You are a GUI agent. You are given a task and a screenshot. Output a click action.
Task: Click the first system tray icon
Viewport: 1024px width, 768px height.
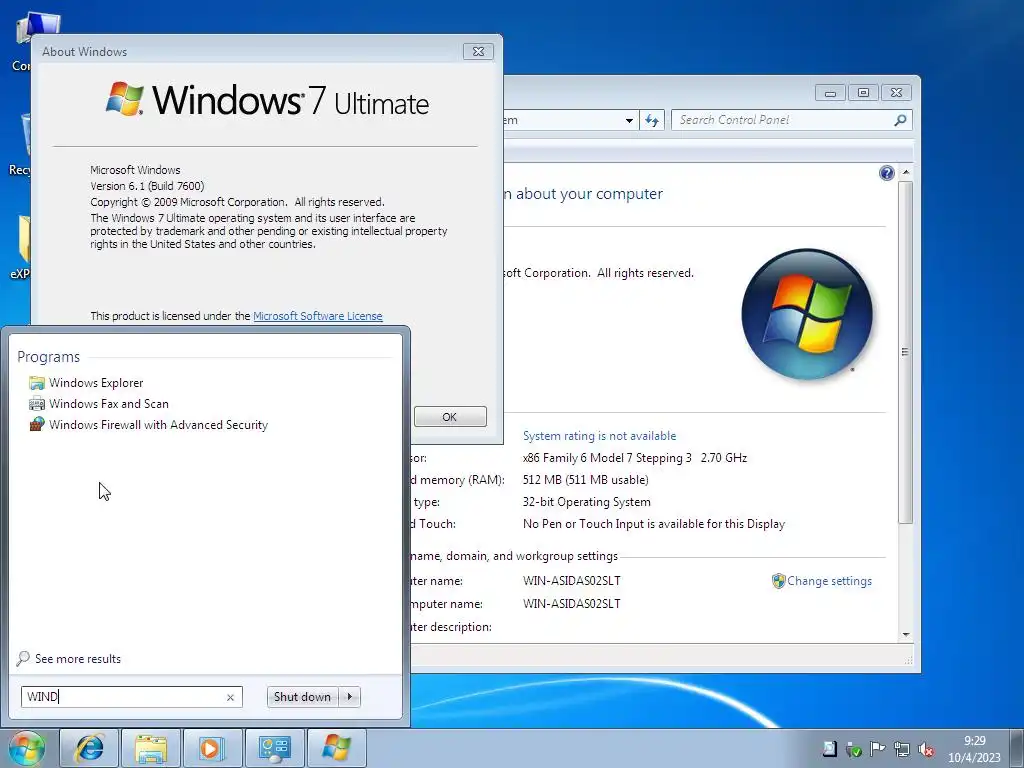[x=829, y=748]
